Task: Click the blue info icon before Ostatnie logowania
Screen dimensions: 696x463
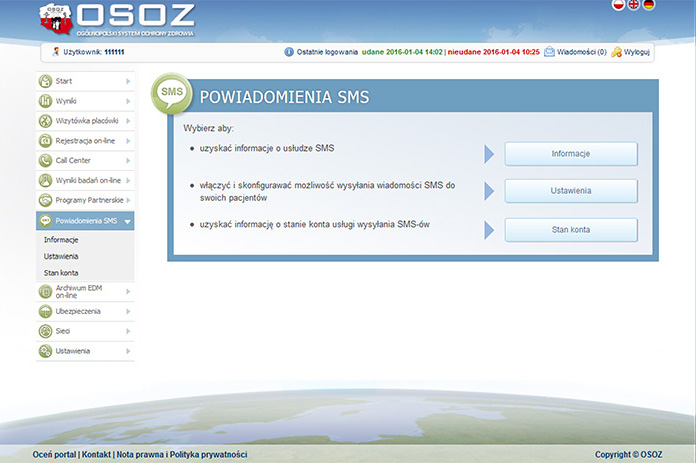Action: tap(289, 52)
